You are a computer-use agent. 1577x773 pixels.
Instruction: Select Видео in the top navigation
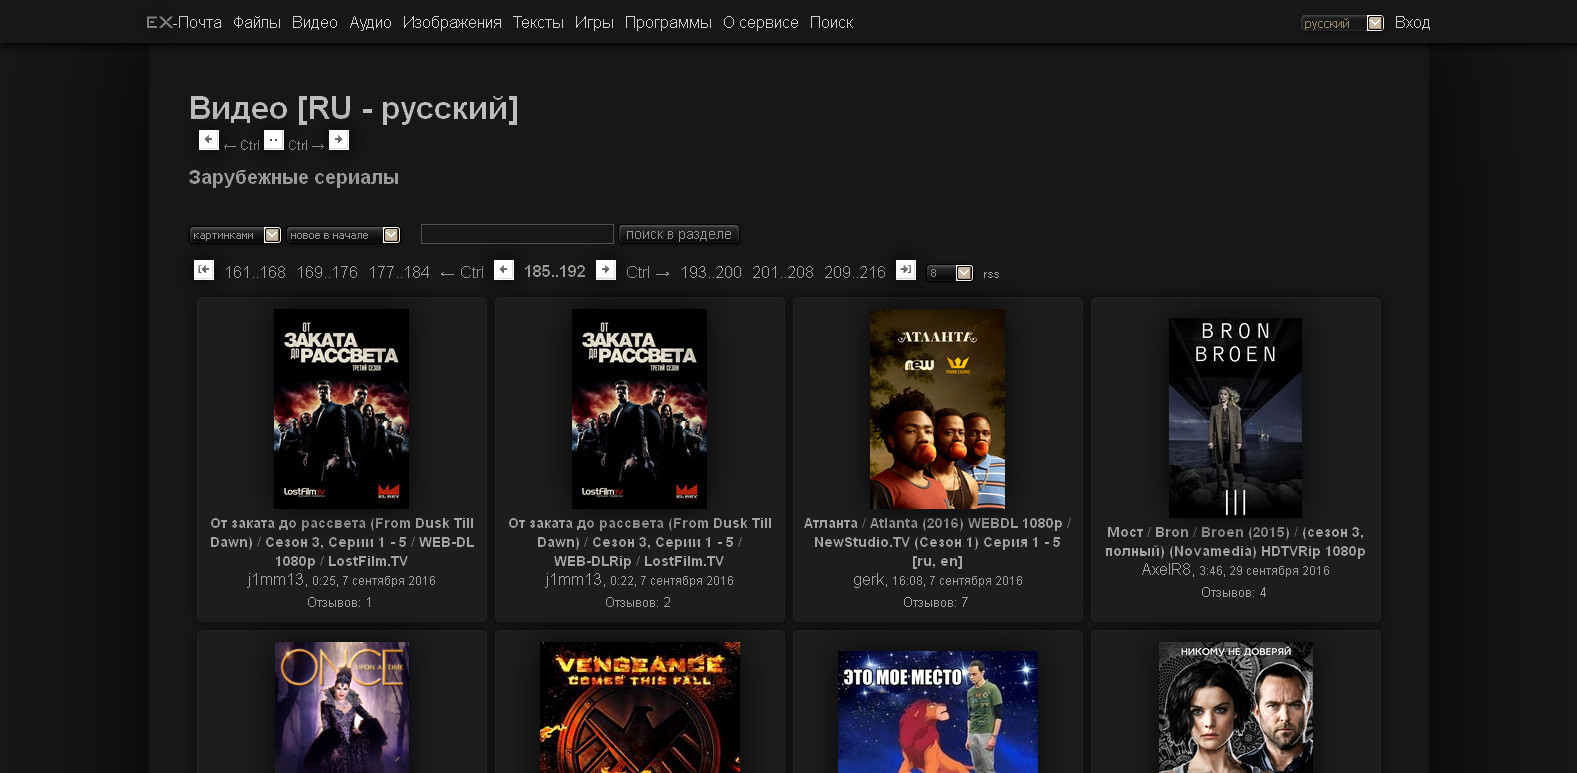coord(315,22)
